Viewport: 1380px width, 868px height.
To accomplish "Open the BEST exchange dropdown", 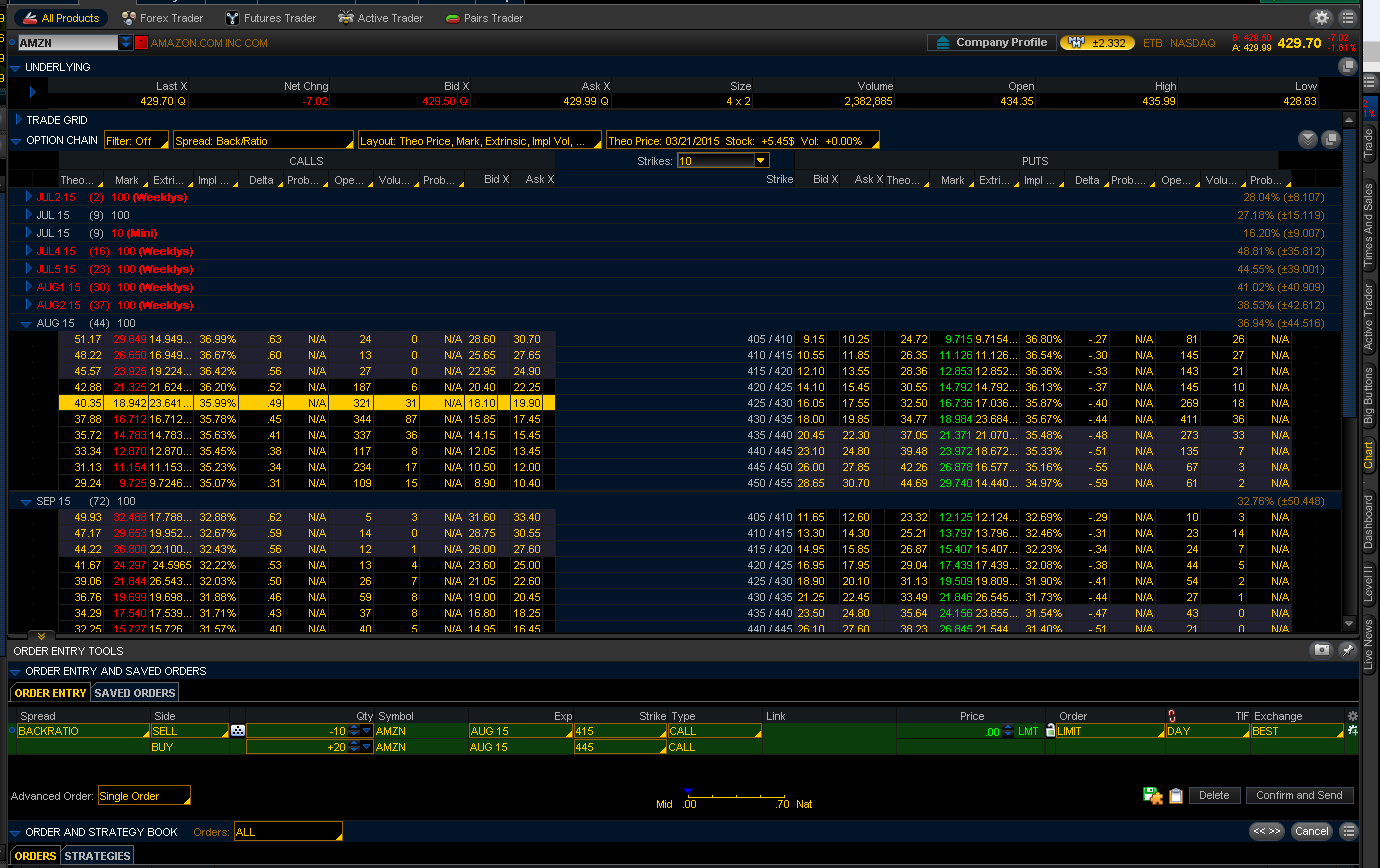I will pyautogui.click(x=1298, y=731).
